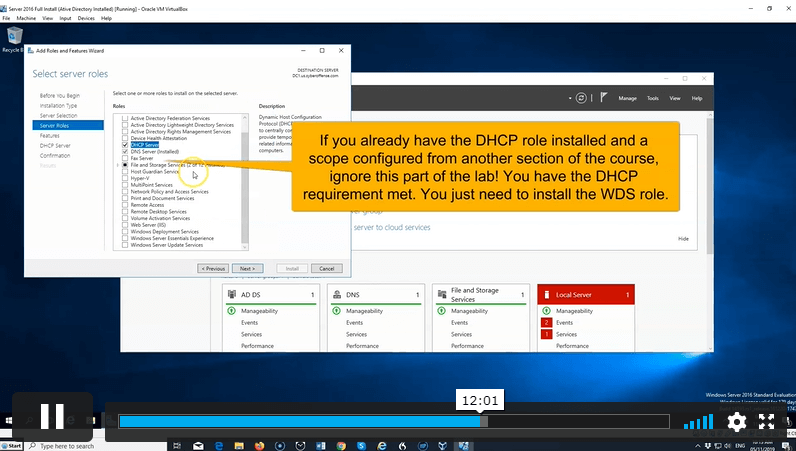Screen dimensions: 796x451
Task: Uncheck the DHCP Server role checkbox
Action: click(x=125, y=145)
